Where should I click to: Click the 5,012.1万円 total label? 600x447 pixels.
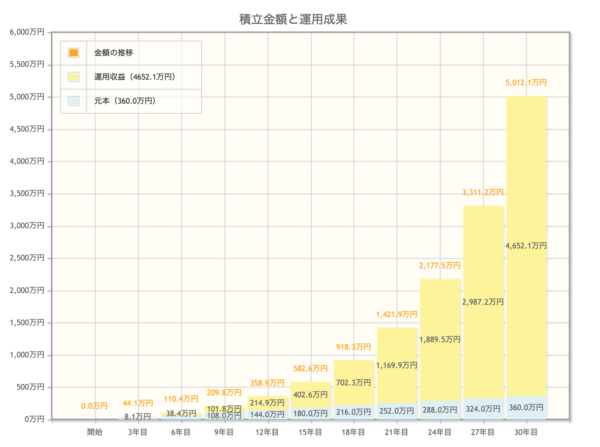click(526, 84)
